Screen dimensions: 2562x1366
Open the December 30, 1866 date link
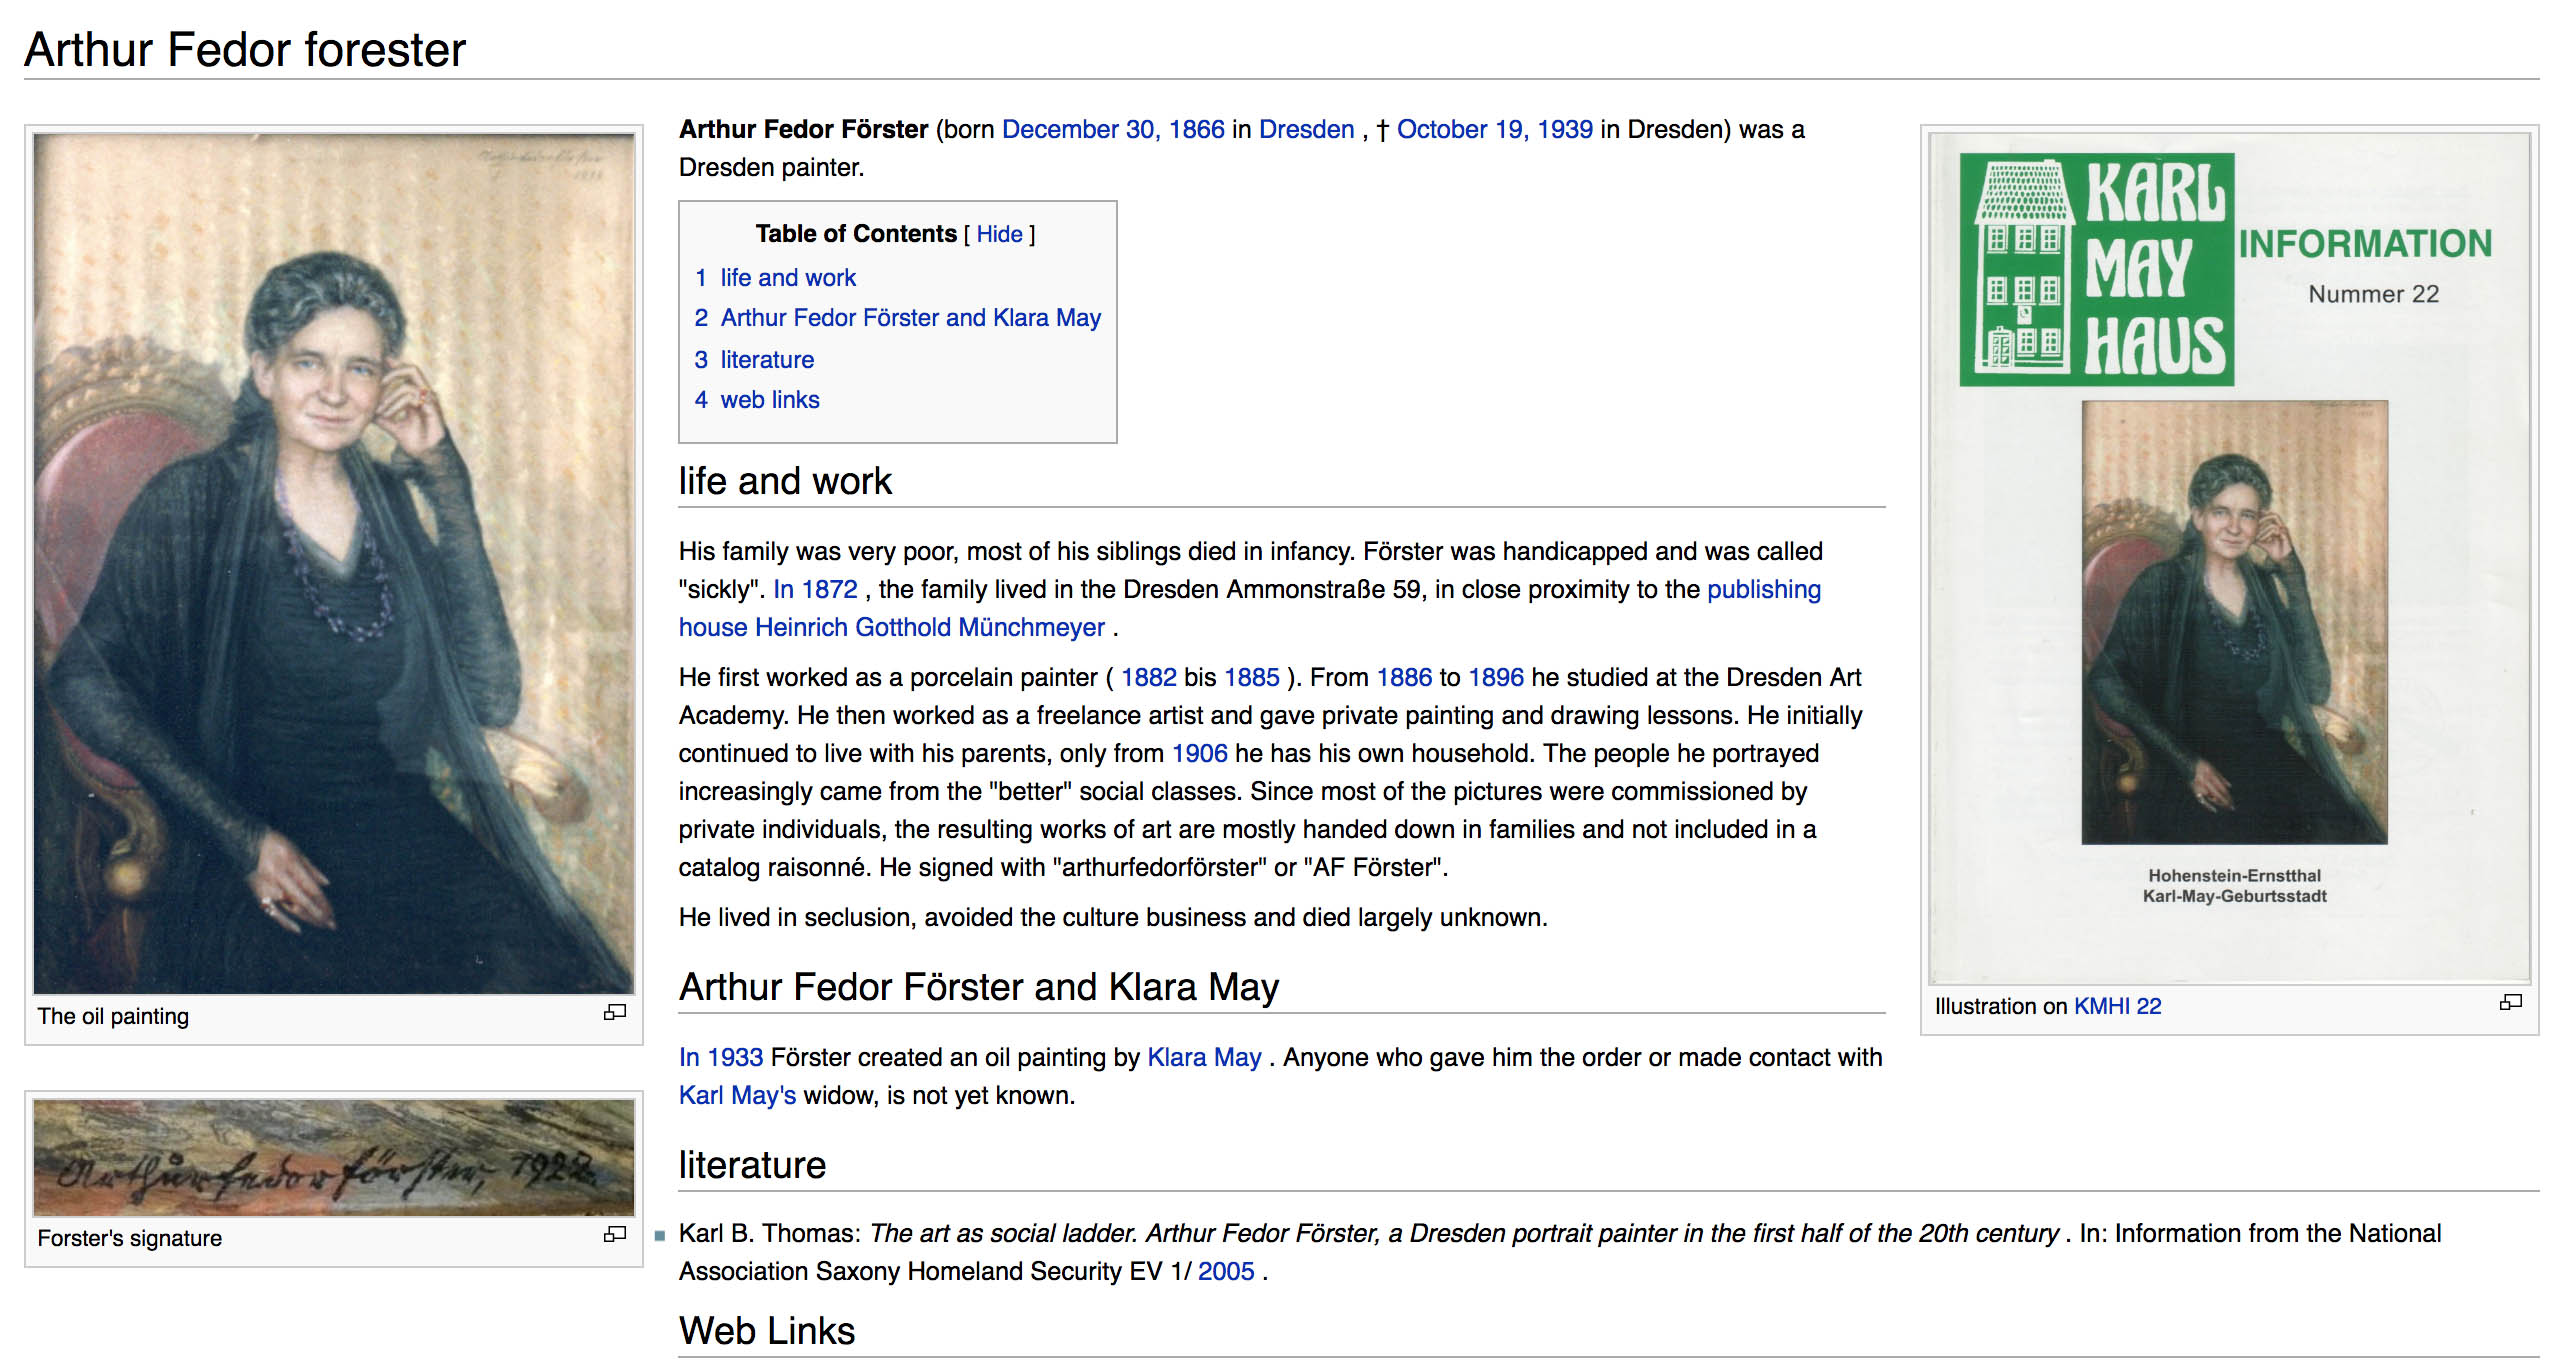coord(1112,130)
